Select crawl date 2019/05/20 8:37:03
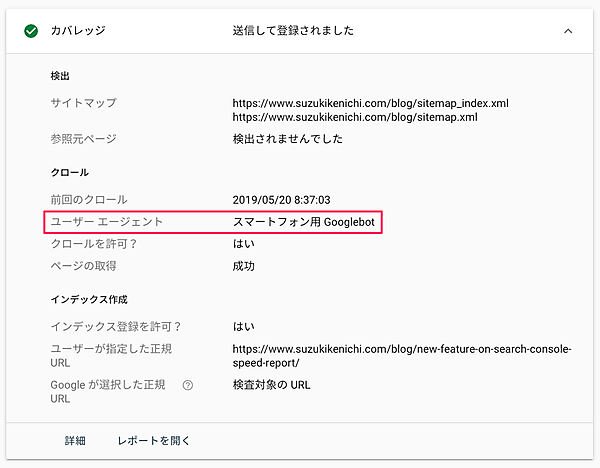The image size is (600, 468). point(281,200)
